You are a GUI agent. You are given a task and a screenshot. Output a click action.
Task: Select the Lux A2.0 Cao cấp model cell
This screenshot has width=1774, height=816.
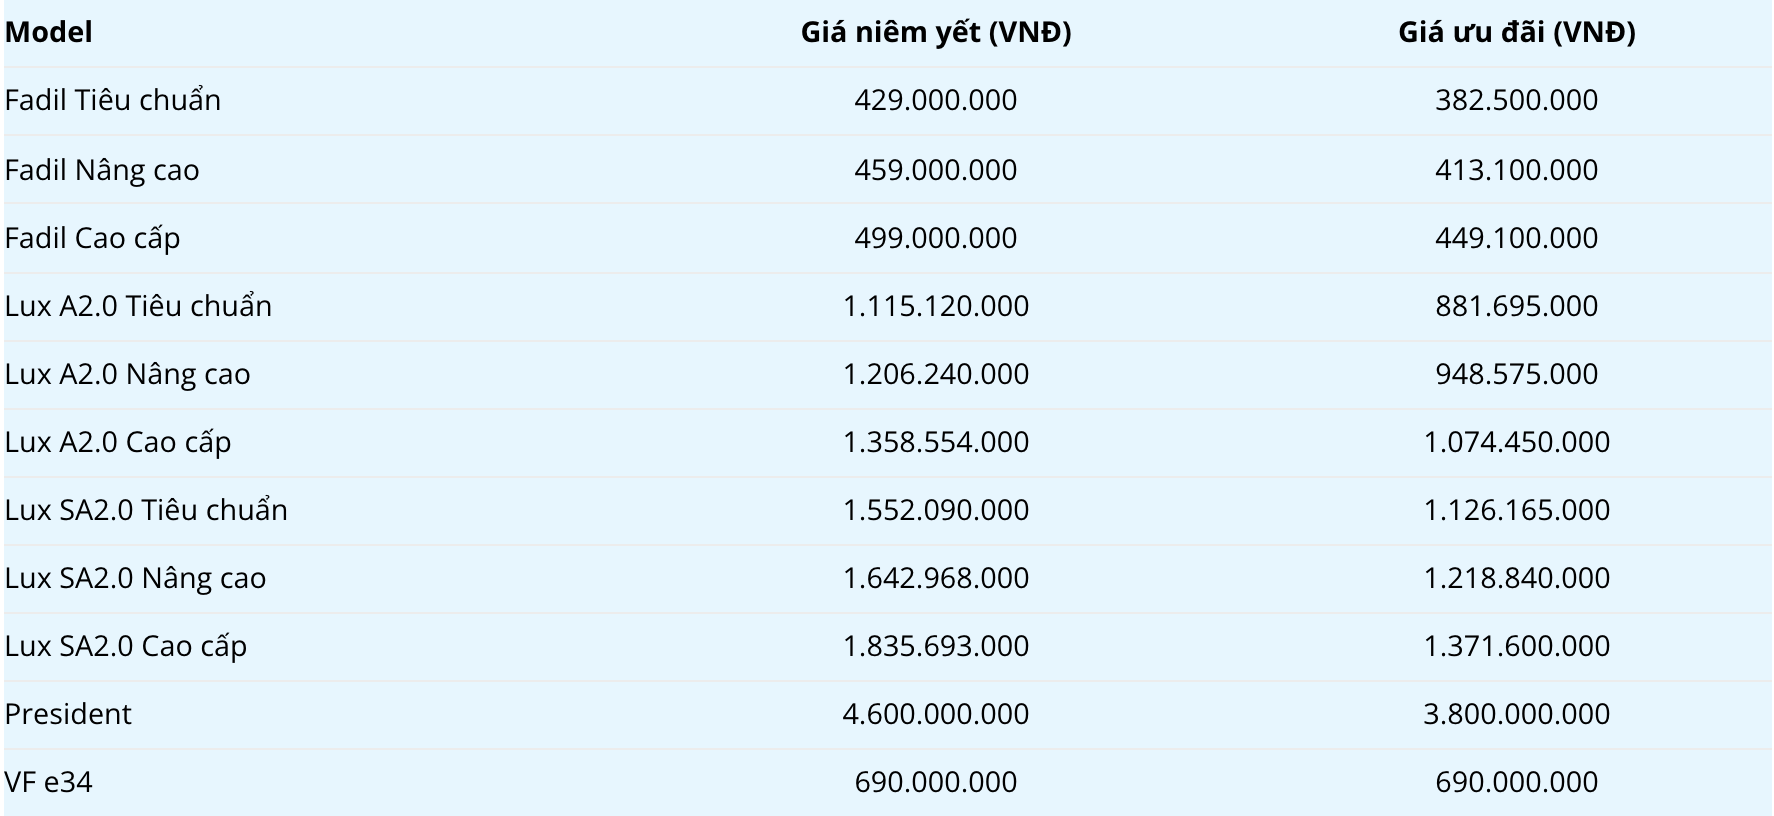118,442
